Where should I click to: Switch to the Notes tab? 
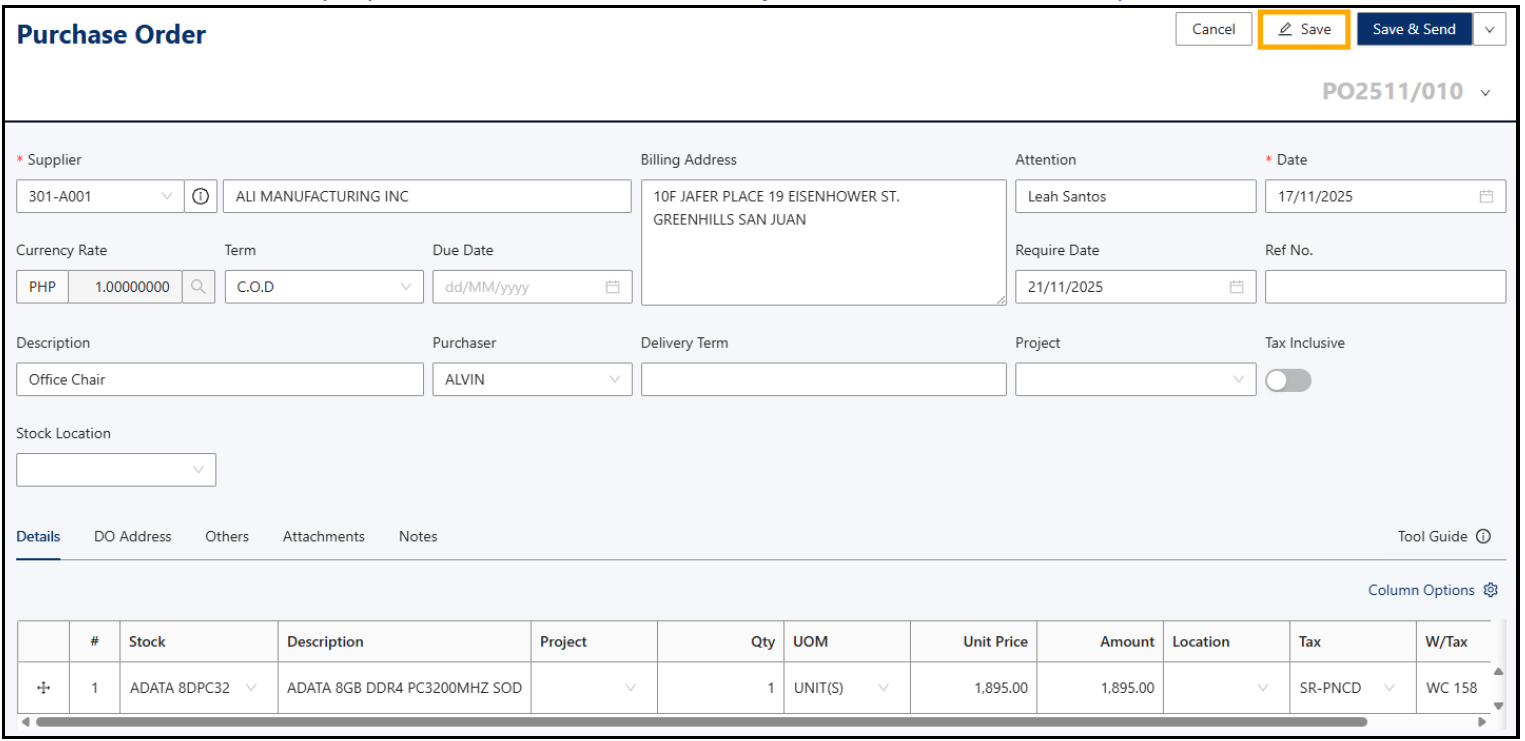tap(418, 537)
